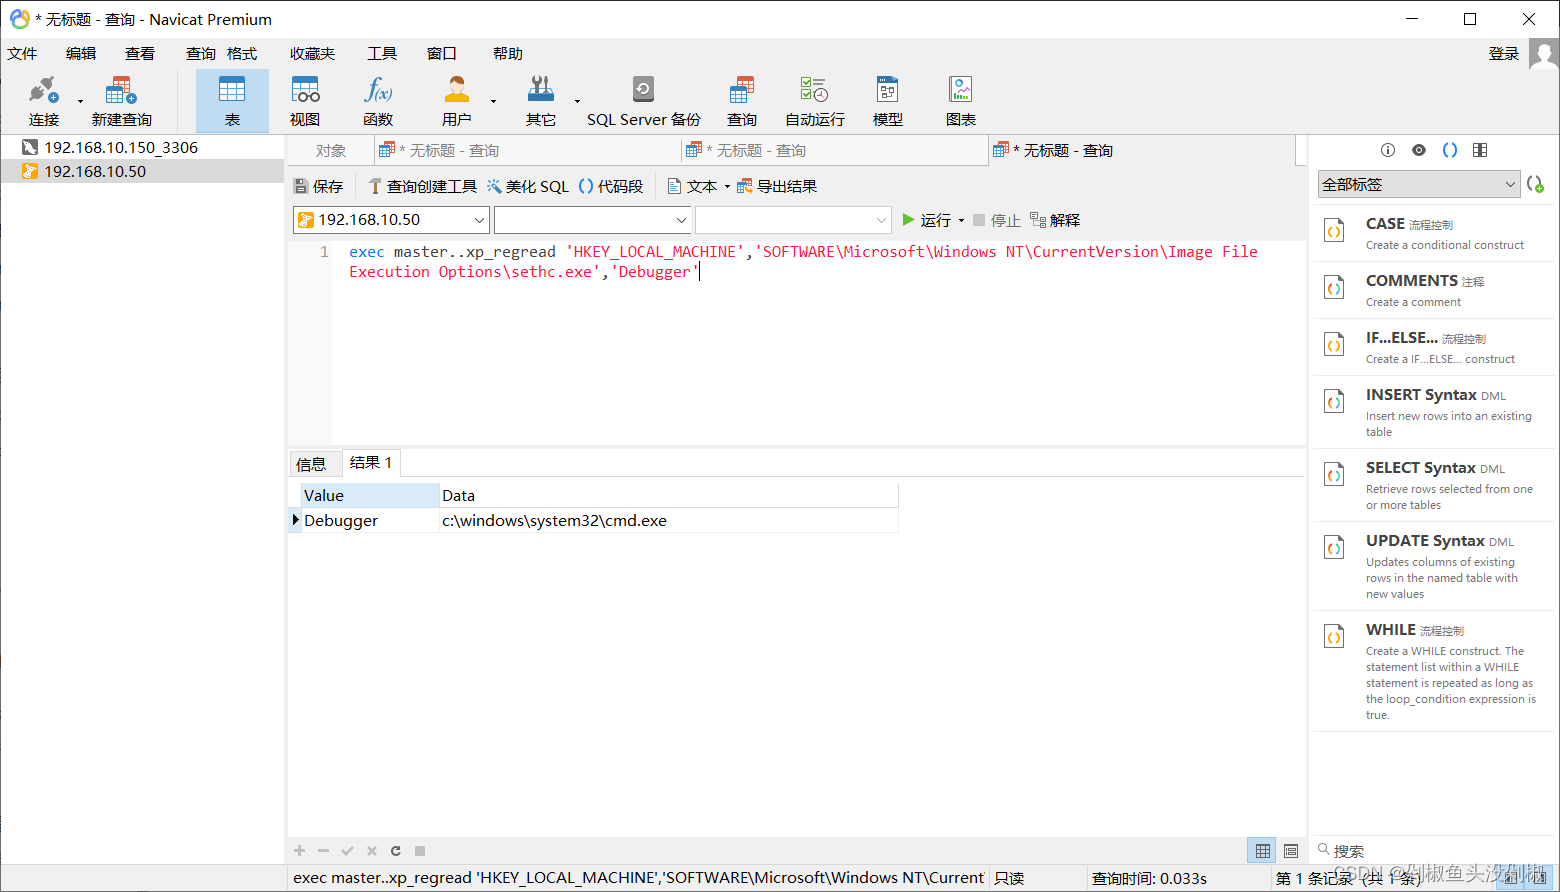Expand the 全部标签 tag filter dropdown
This screenshot has height=892, width=1560.
pyautogui.click(x=1419, y=184)
